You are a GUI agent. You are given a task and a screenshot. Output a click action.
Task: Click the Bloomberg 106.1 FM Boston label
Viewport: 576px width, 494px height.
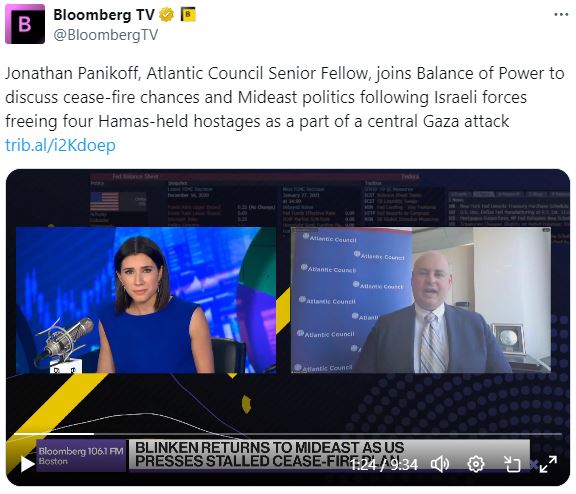(81, 455)
